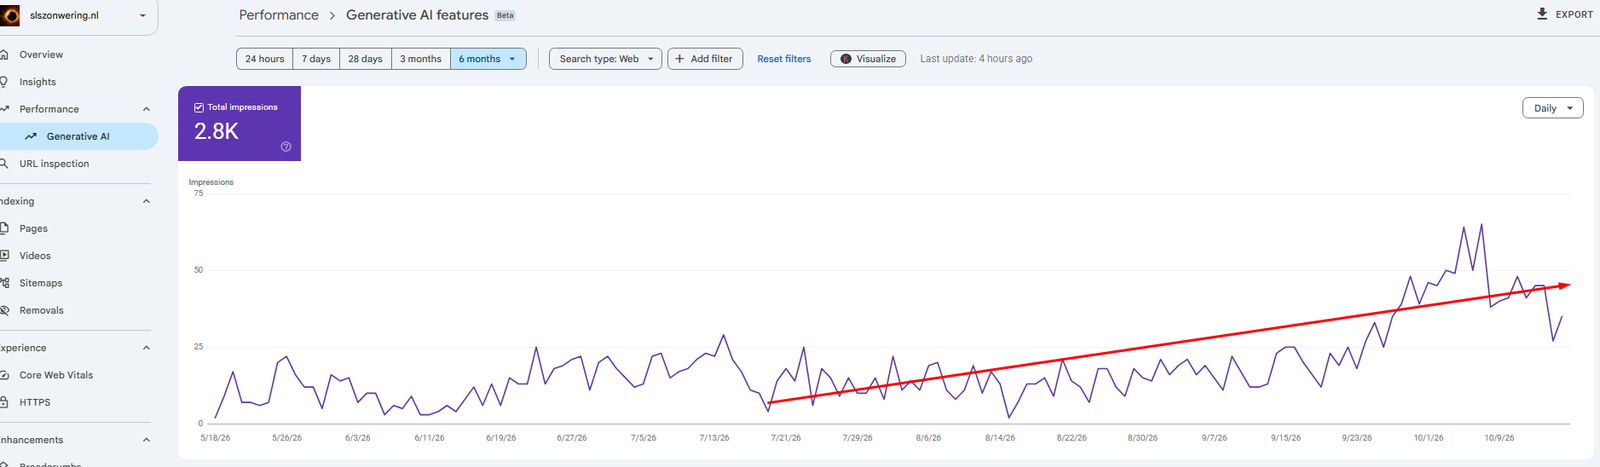Click the 'Generative AI features' page title
This screenshot has width=1600, height=467.
[x=417, y=15]
